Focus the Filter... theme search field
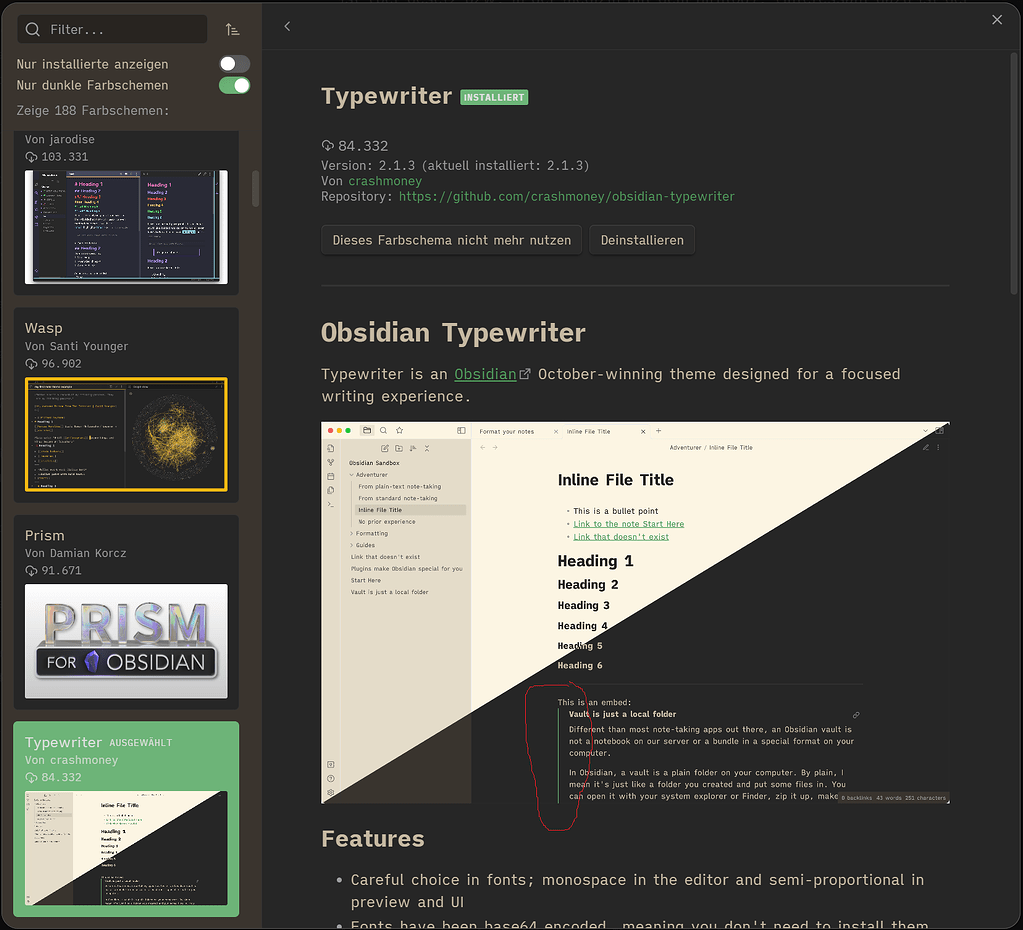1023x930 pixels. point(112,29)
